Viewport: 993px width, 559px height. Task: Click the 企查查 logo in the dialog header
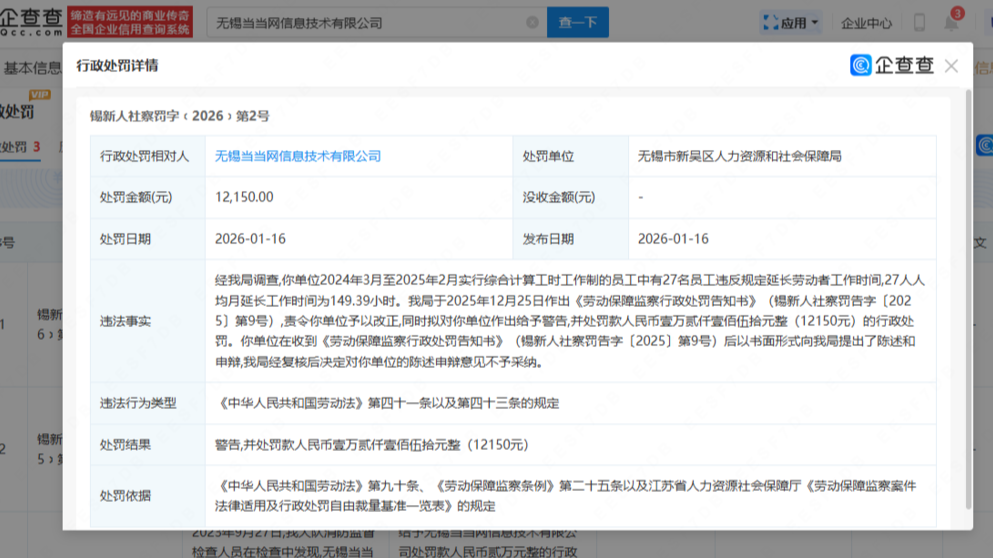892,66
